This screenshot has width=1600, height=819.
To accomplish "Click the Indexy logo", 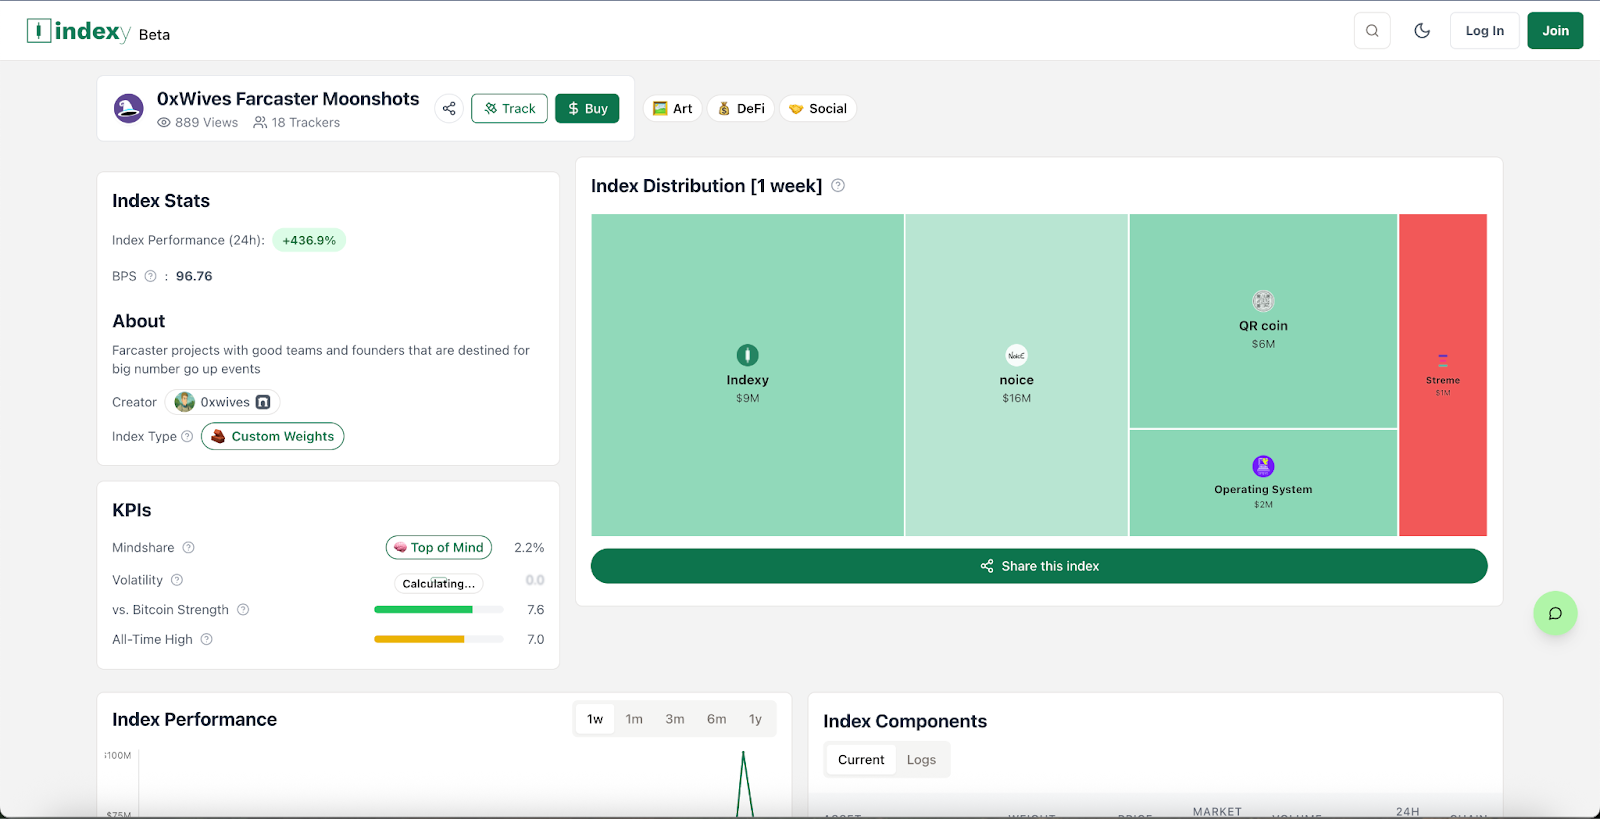I will pos(78,31).
